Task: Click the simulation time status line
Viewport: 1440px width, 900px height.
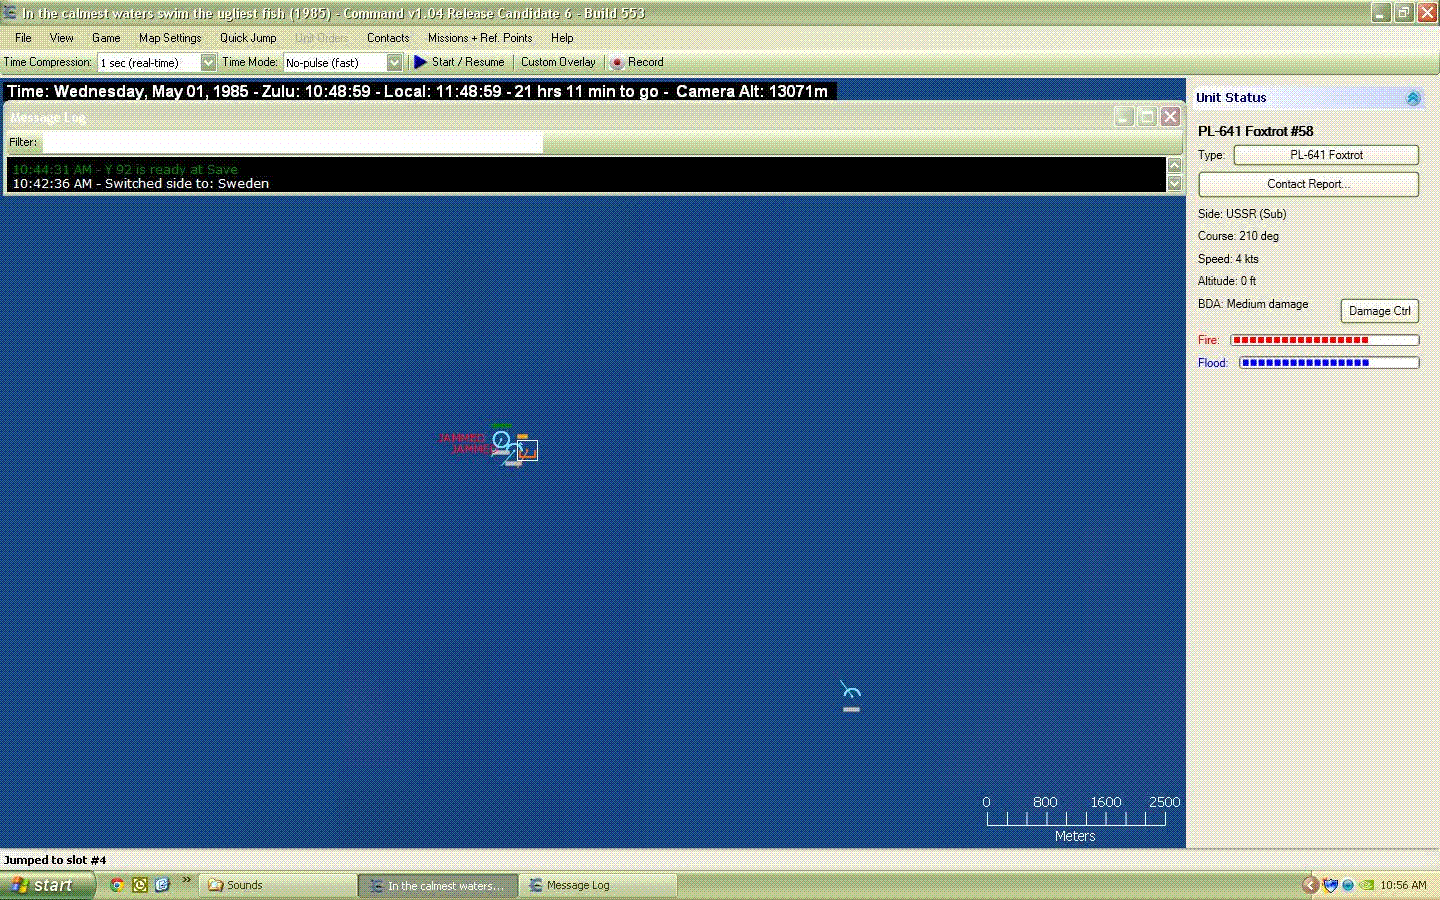Action: click(418, 91)
